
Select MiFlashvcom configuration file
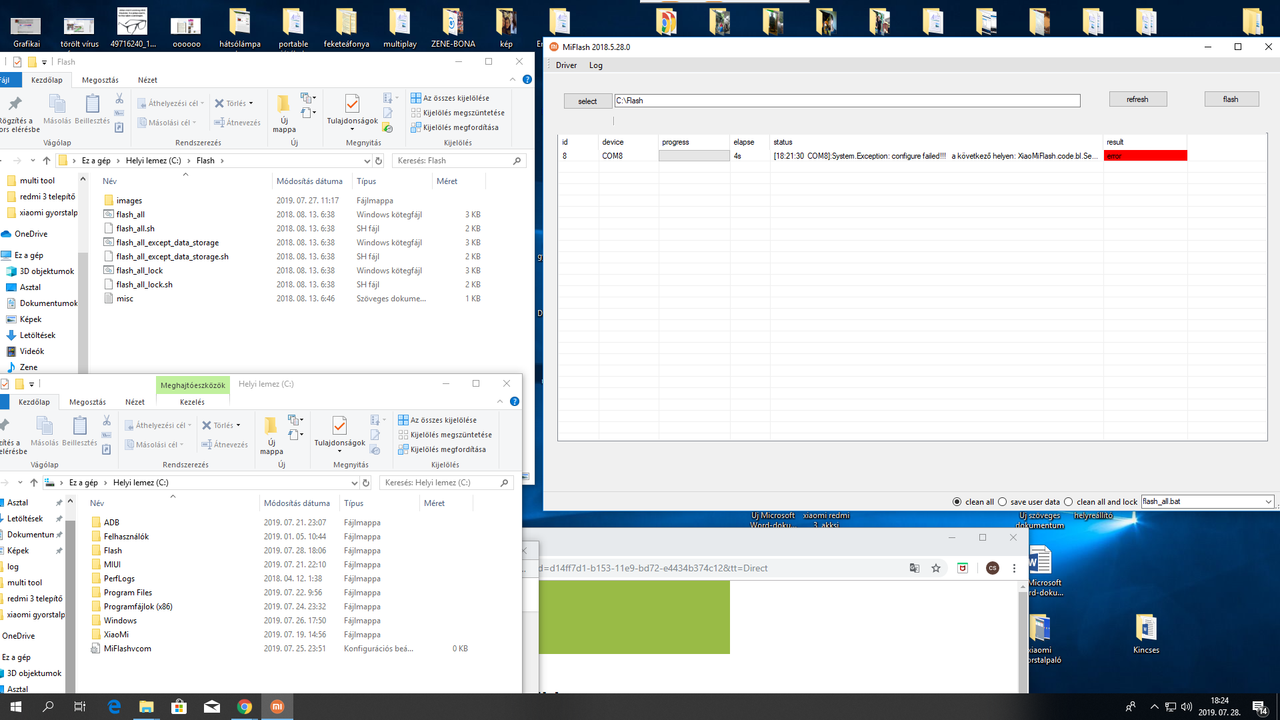click(x=127, y=649)
